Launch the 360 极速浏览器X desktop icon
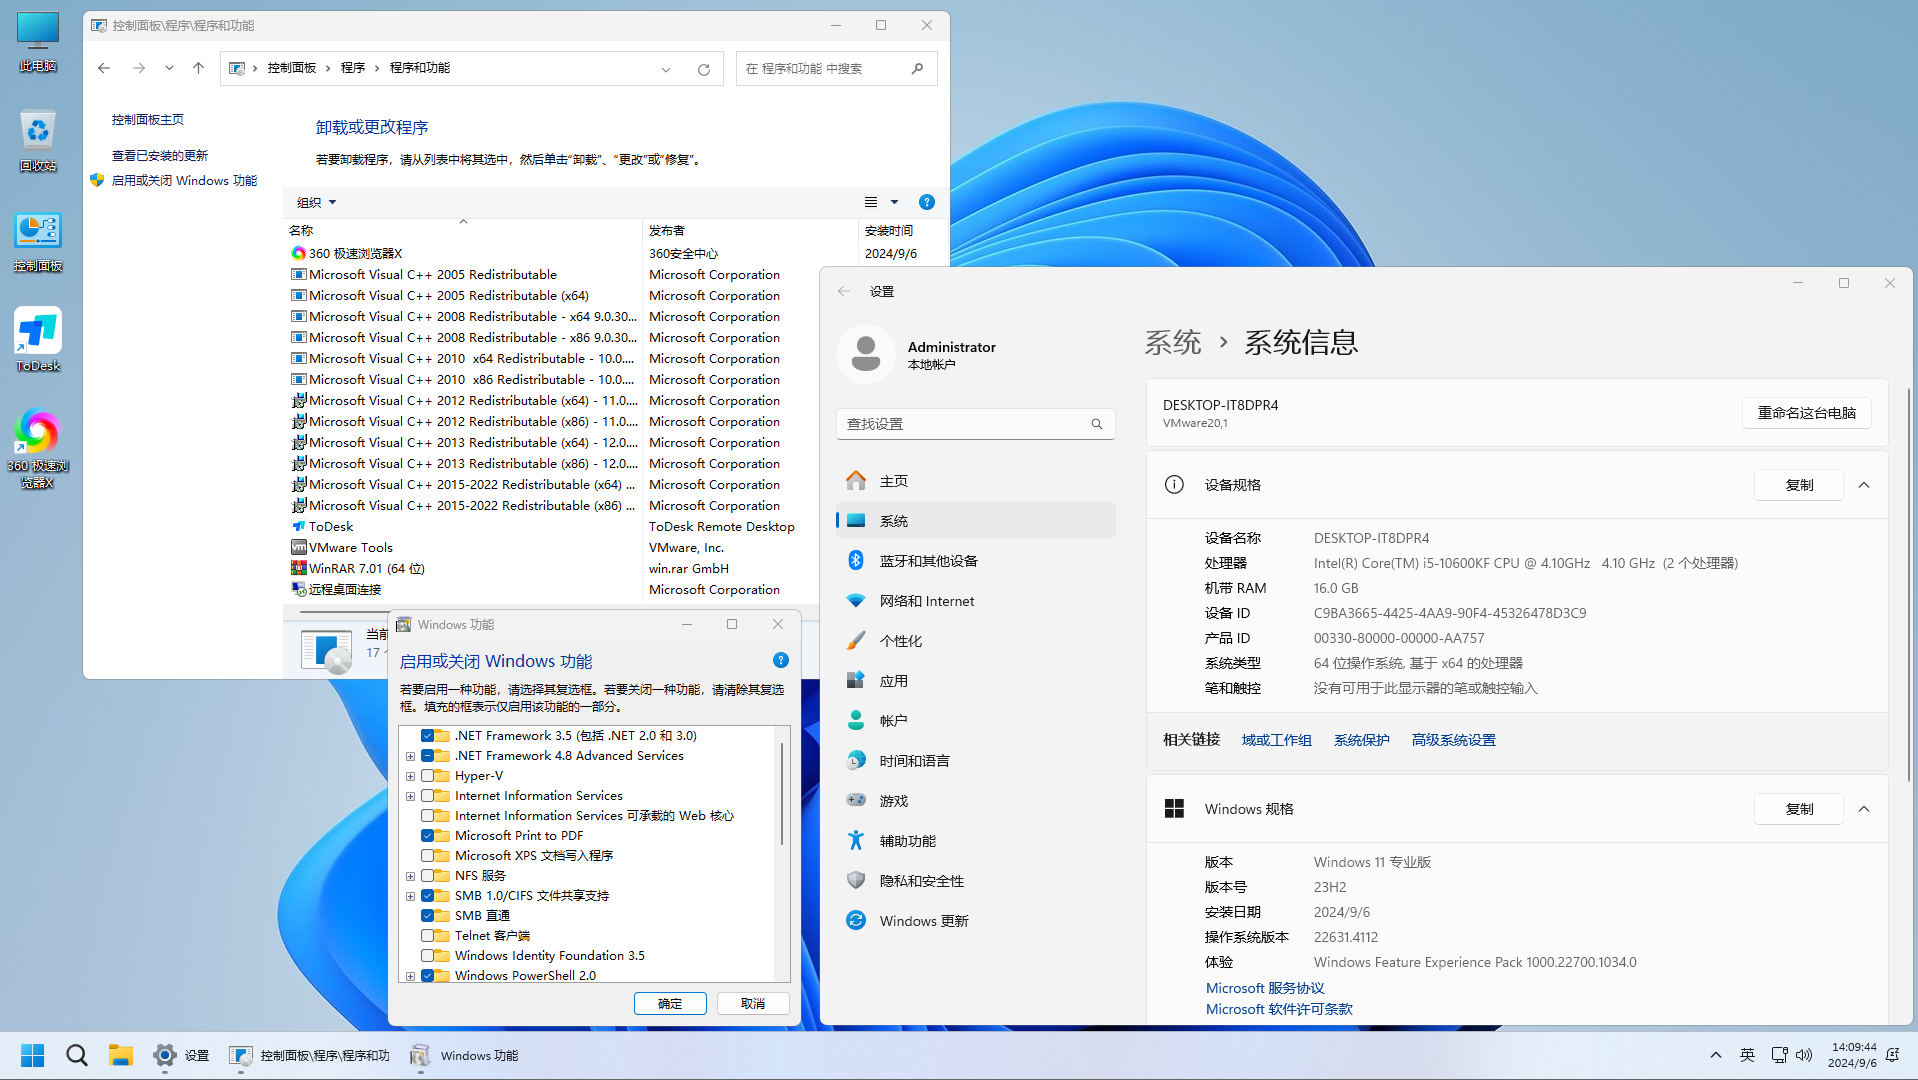Screen dimensions: 1918x1080 [38, 449]
